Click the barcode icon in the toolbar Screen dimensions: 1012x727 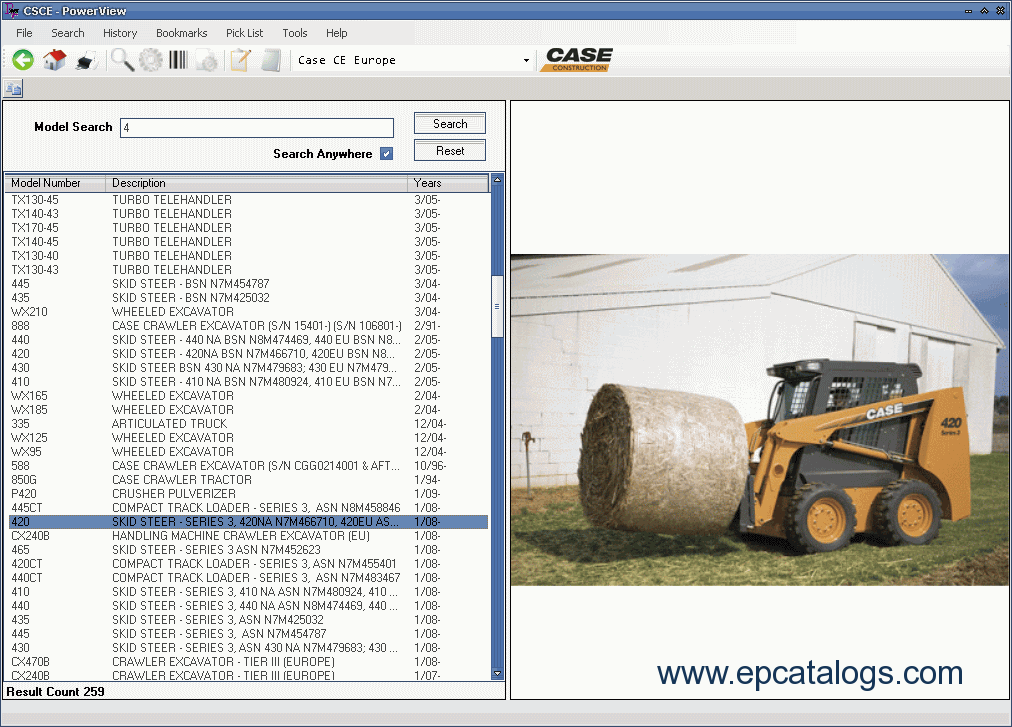click(178, 60)
